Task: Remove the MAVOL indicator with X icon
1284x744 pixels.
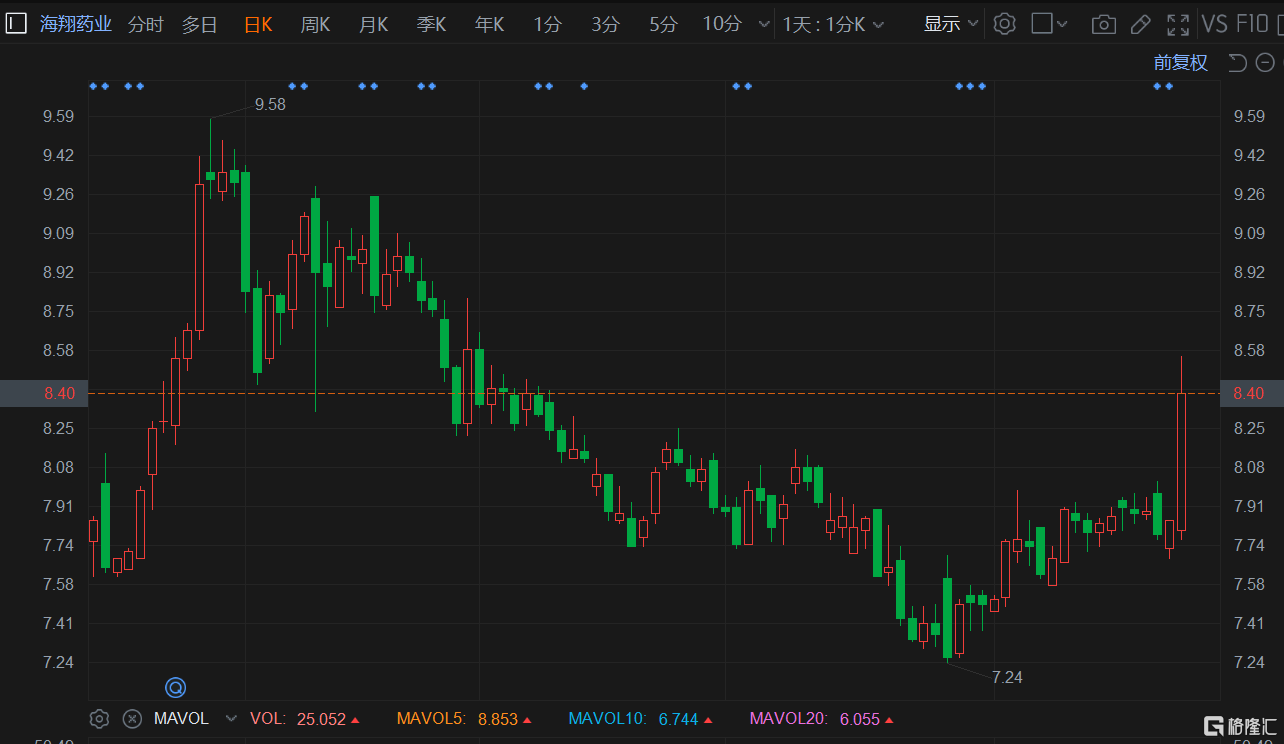Action: (x=132, y=718)
